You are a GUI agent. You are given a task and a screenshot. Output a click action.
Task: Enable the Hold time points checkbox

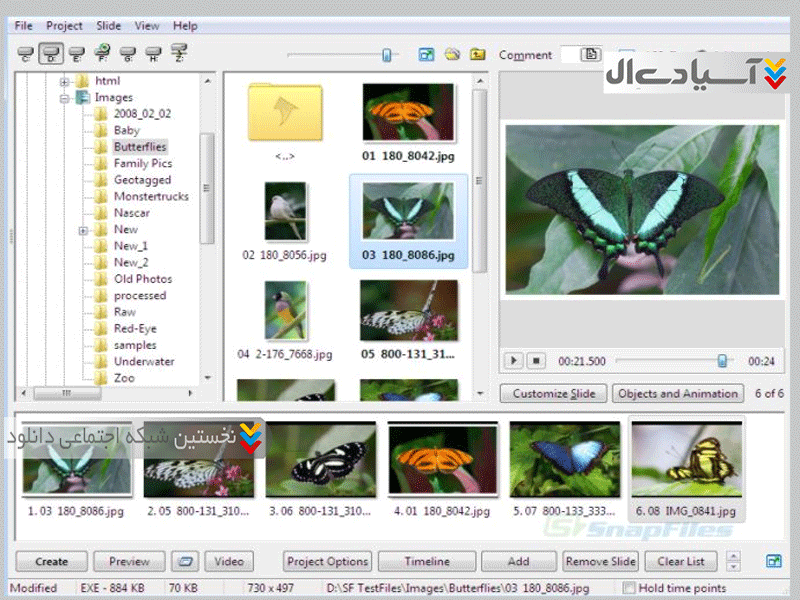(x=629, y=588)
